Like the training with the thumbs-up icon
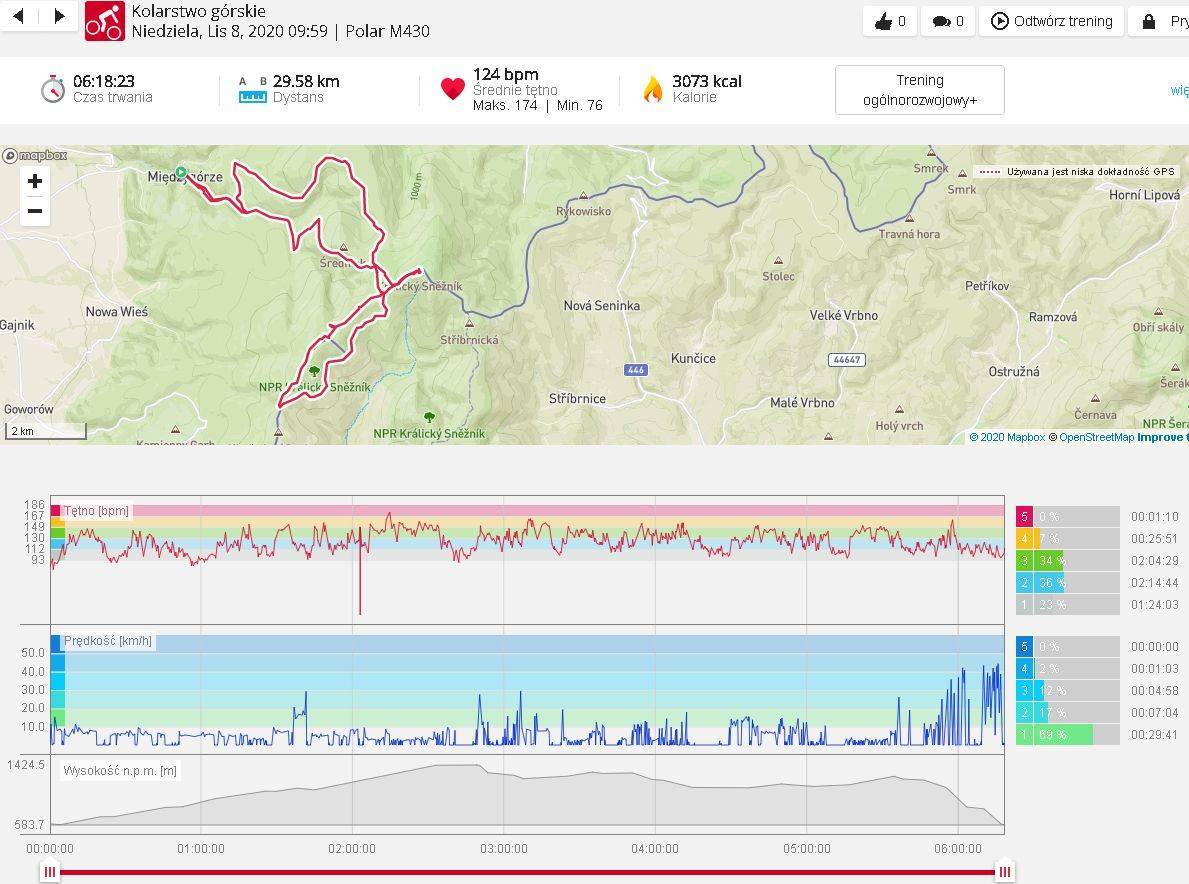This screenshot has height=884, width=1189. click(889, 21)
